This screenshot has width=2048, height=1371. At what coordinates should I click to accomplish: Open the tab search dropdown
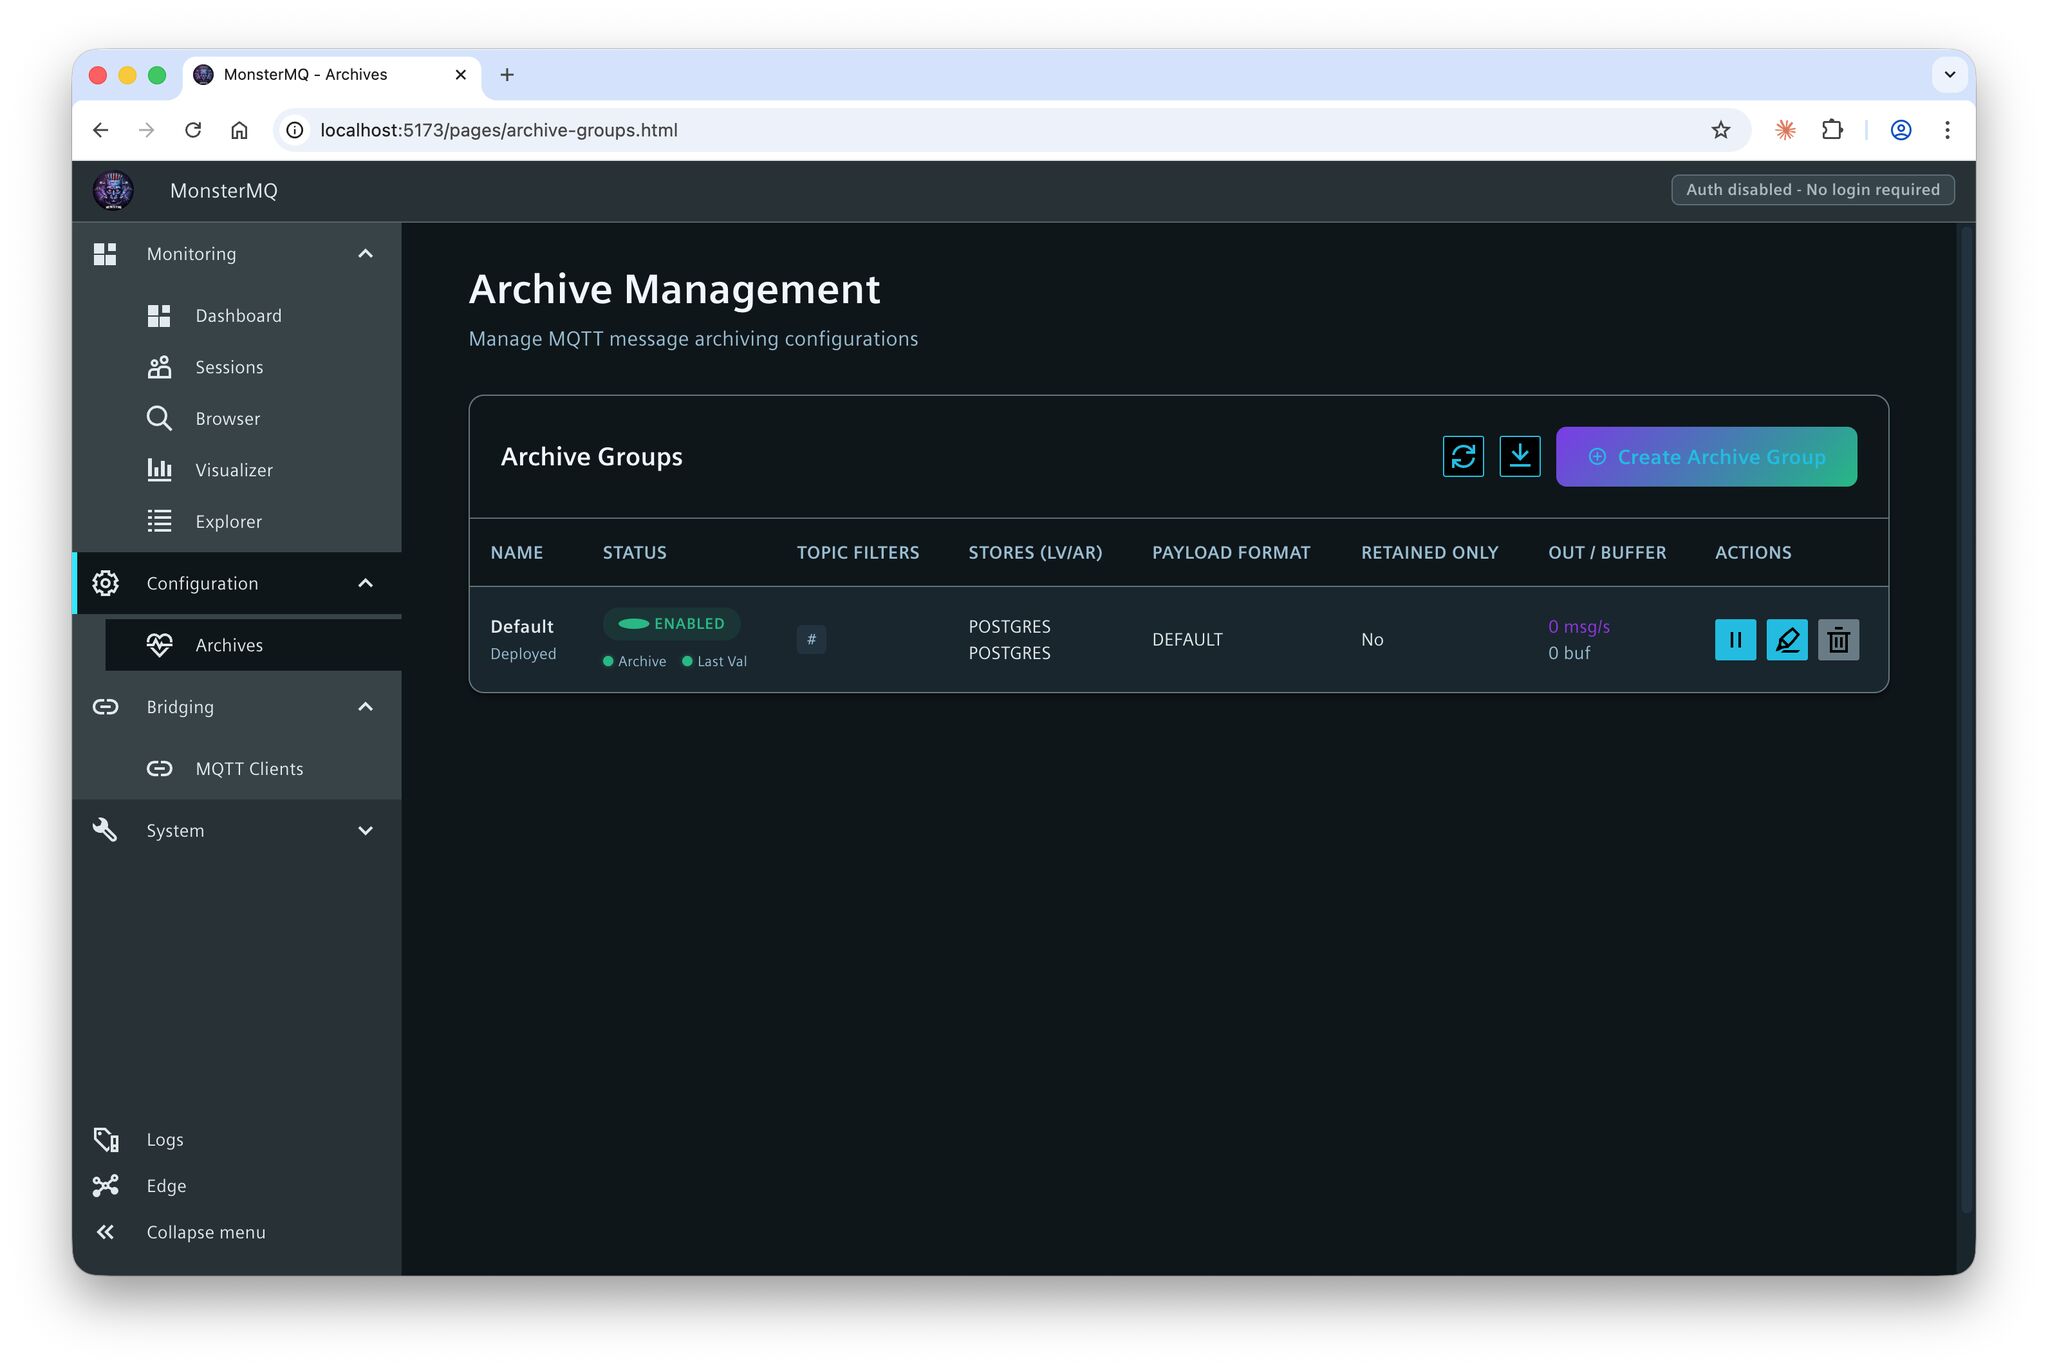click(1949, 75)
